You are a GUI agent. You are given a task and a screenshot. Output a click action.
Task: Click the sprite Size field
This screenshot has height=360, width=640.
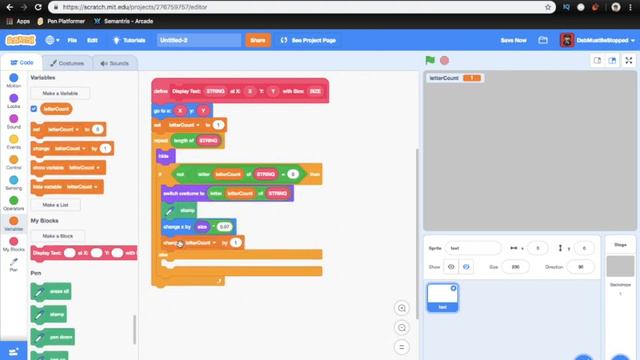516,267
